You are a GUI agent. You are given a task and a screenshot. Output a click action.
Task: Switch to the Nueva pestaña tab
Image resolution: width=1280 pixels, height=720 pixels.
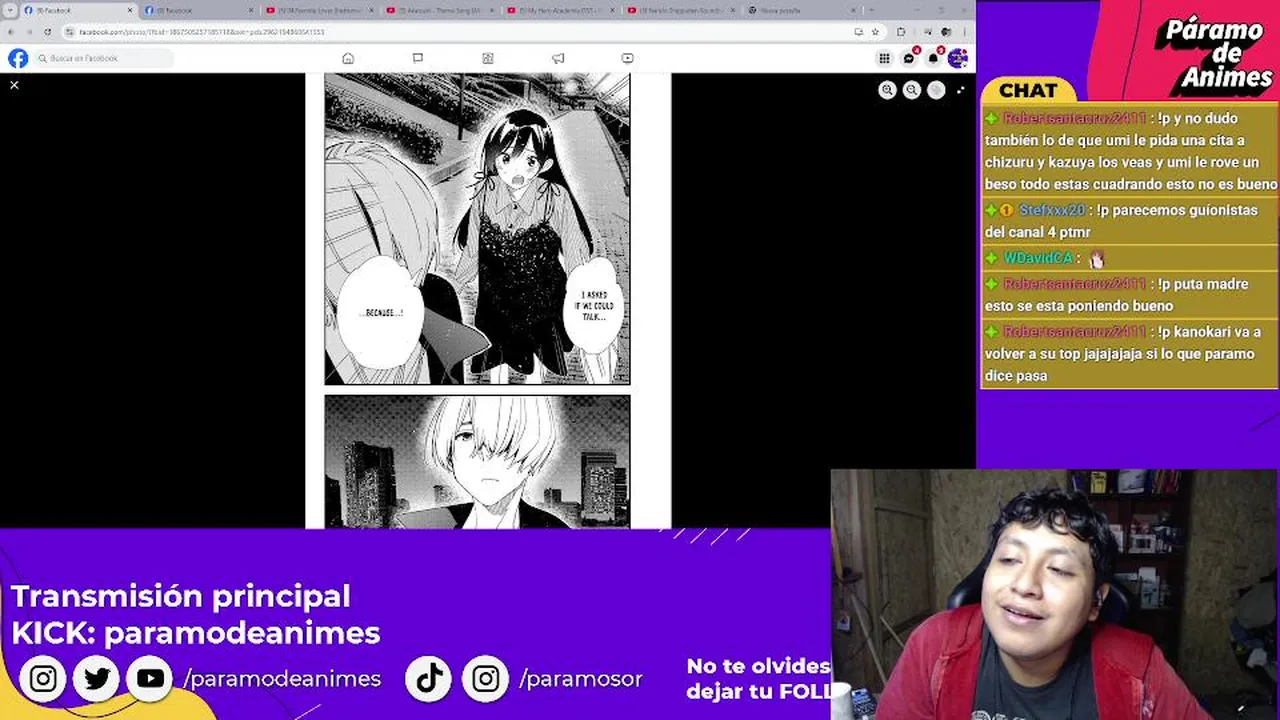(x=800, y=10)
